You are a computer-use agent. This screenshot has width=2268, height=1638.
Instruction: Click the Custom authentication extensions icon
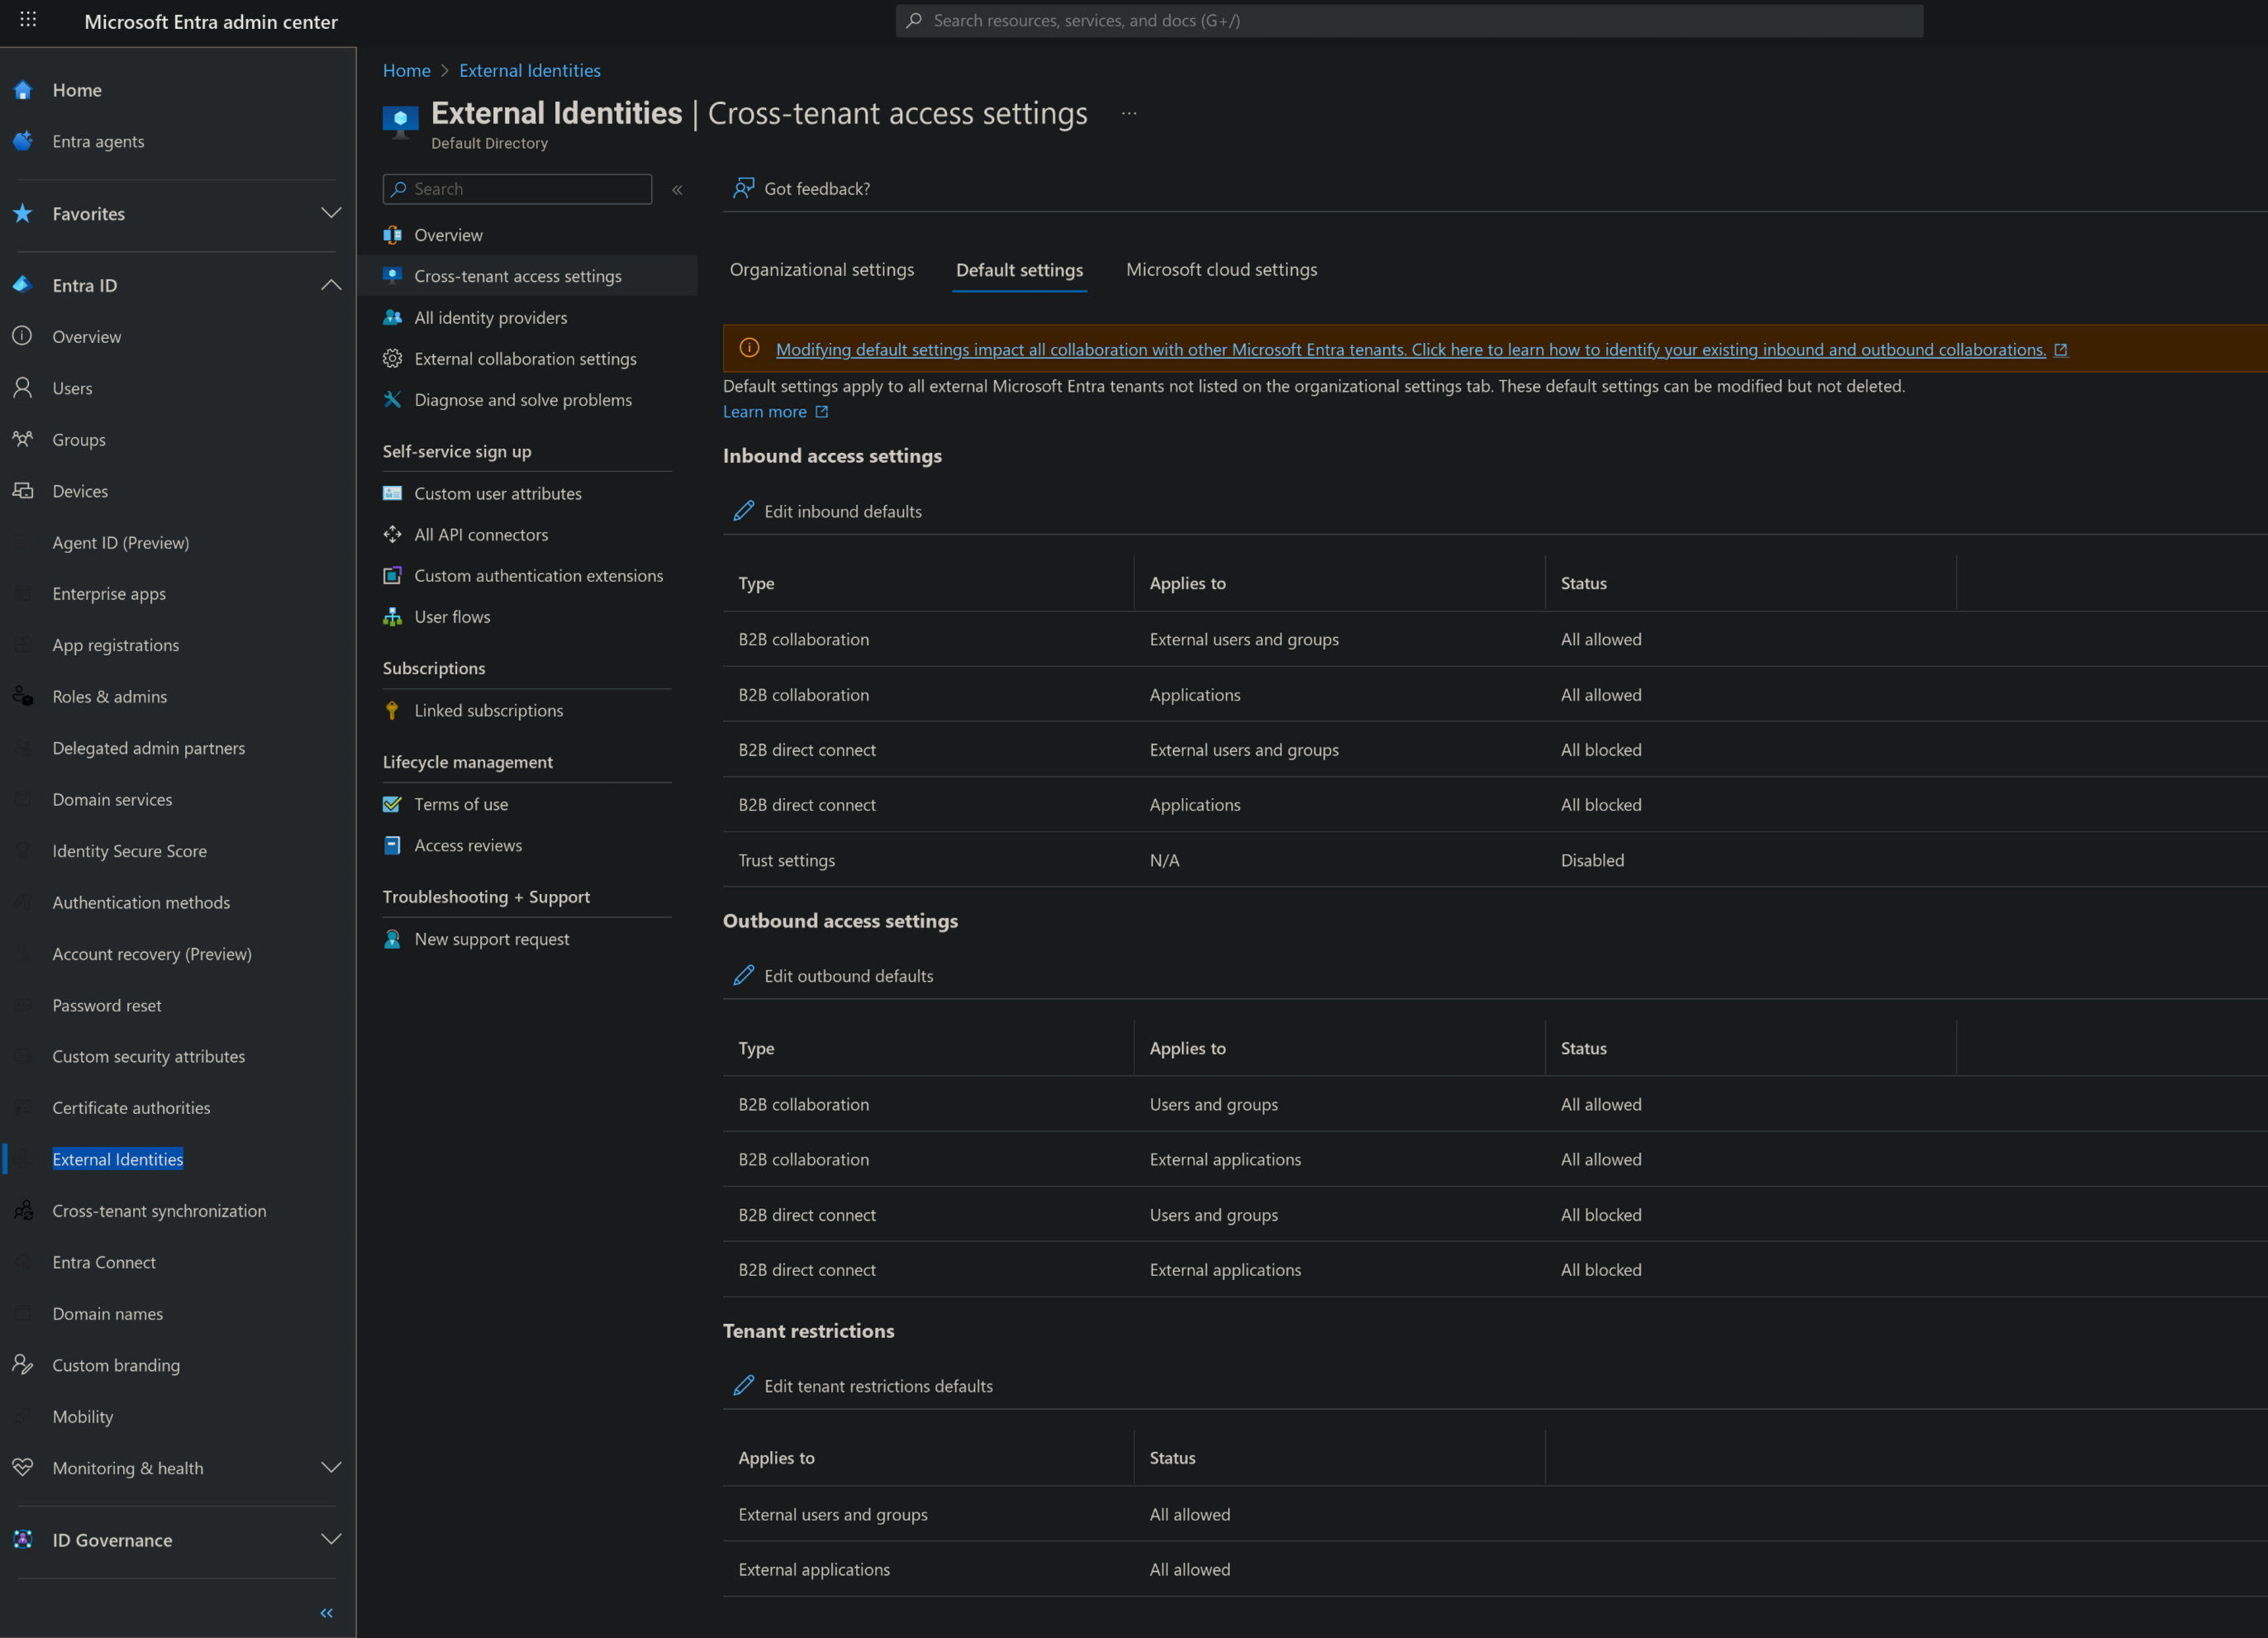(392, 575)
